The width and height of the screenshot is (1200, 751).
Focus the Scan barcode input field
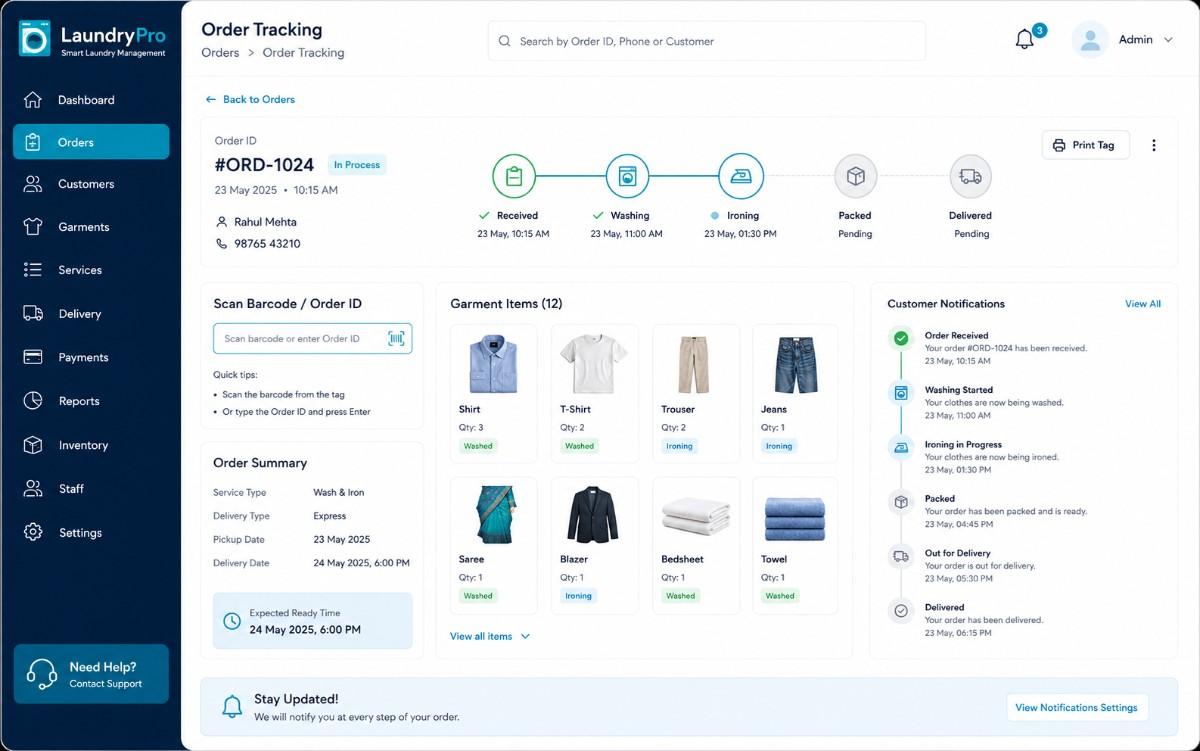pyautogui.click(x=312, y=338)
